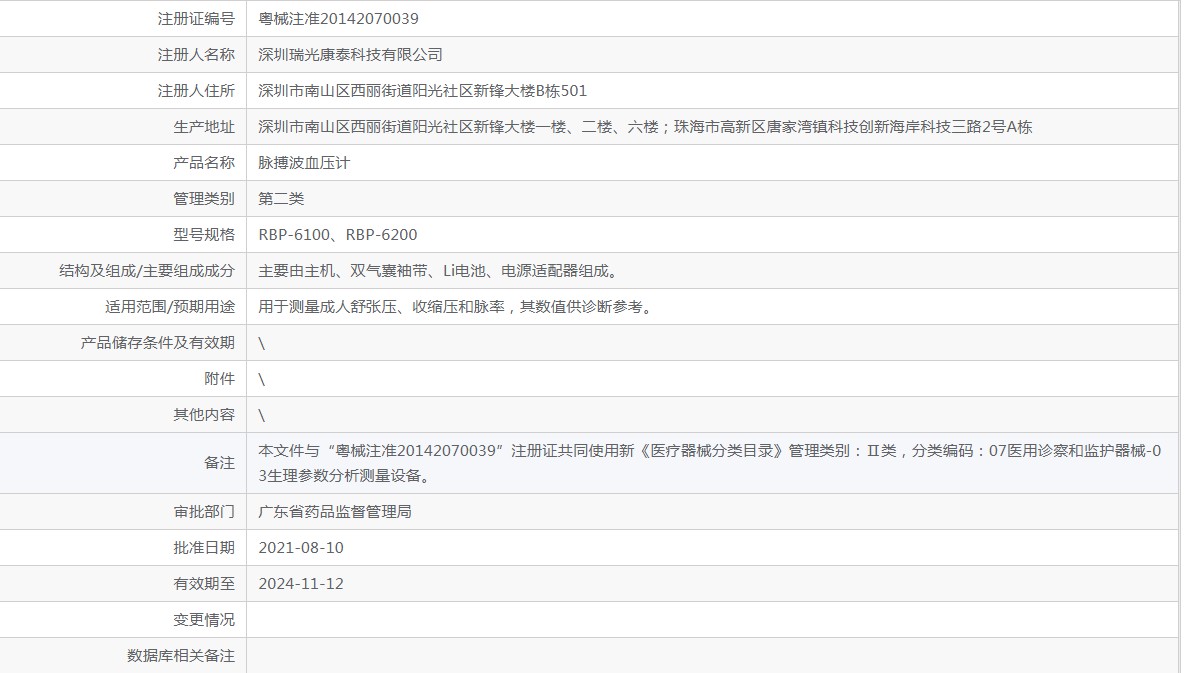Screen dimensions: 1186x673
Task: Click the 第二类 value
Action: [x=281, y=199]
